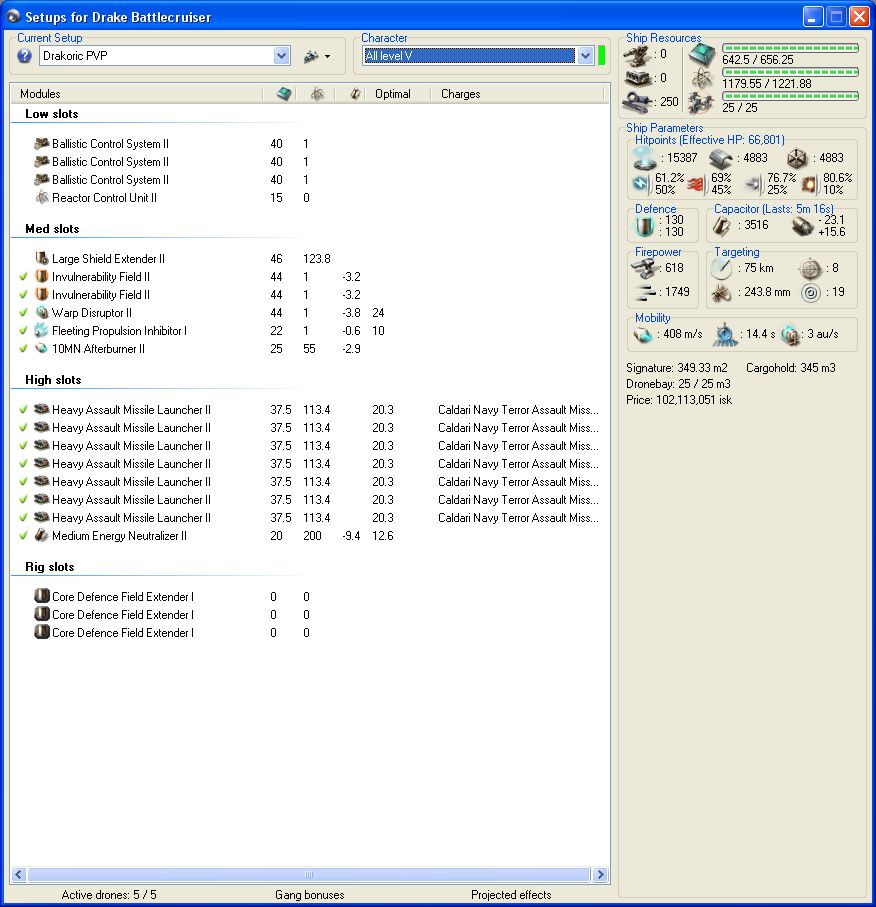Collapse the Rig slots group
The width and height of the screenshot is (876, 907).
(50, 567)
